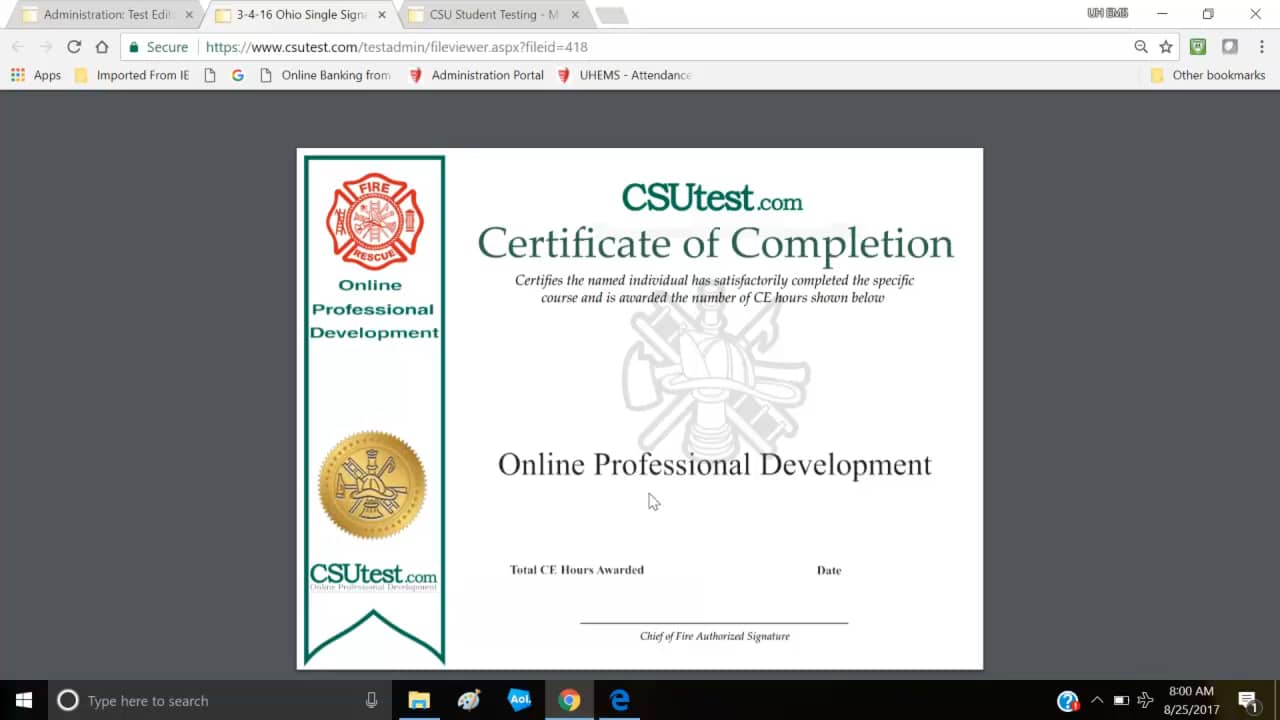Click the Certificate of Completion title
The width and height of the screenshot is (1280, 720).
click(x=715, y=243)
